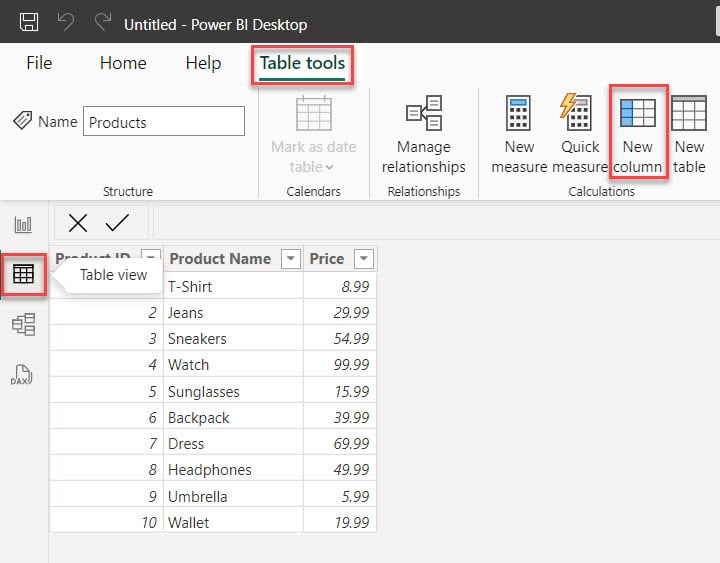Screen dimensions: 720x563
Task: Select Product ID cell 7
Action: tap(107, 444)
